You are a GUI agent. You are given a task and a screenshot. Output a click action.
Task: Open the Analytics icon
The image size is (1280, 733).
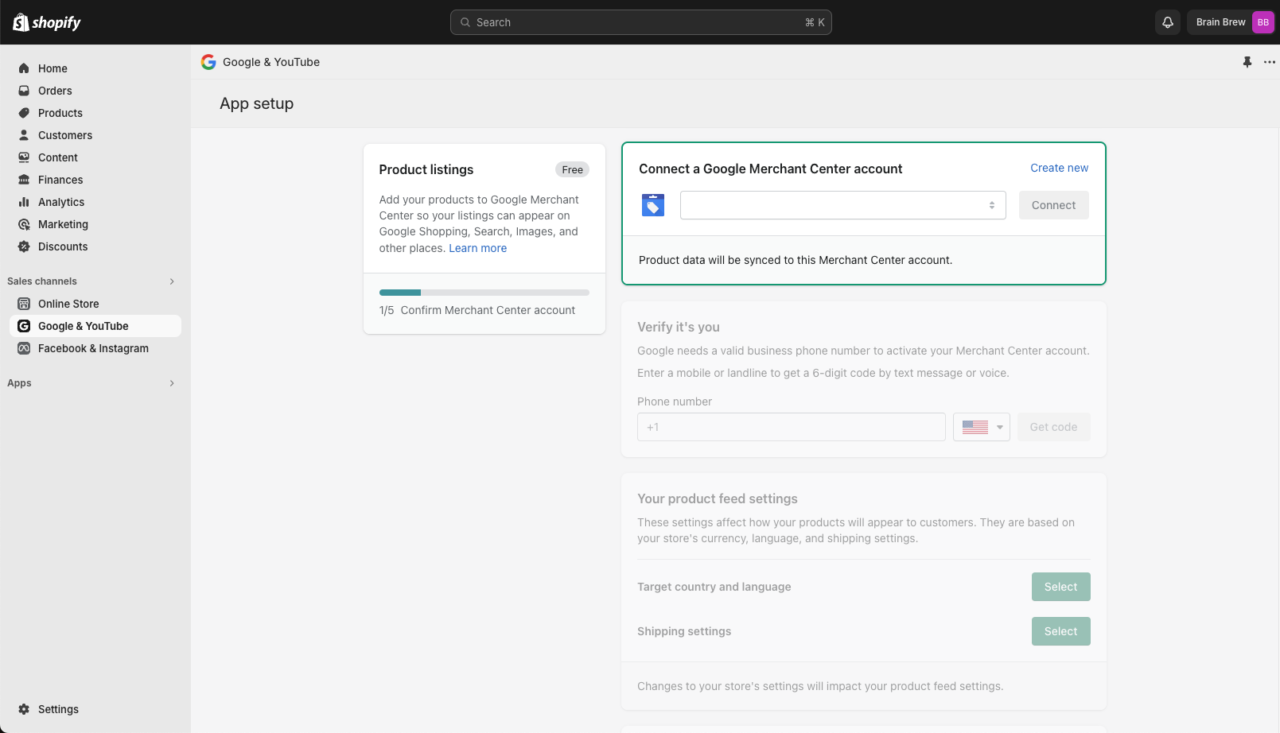(x=24, y=201)
